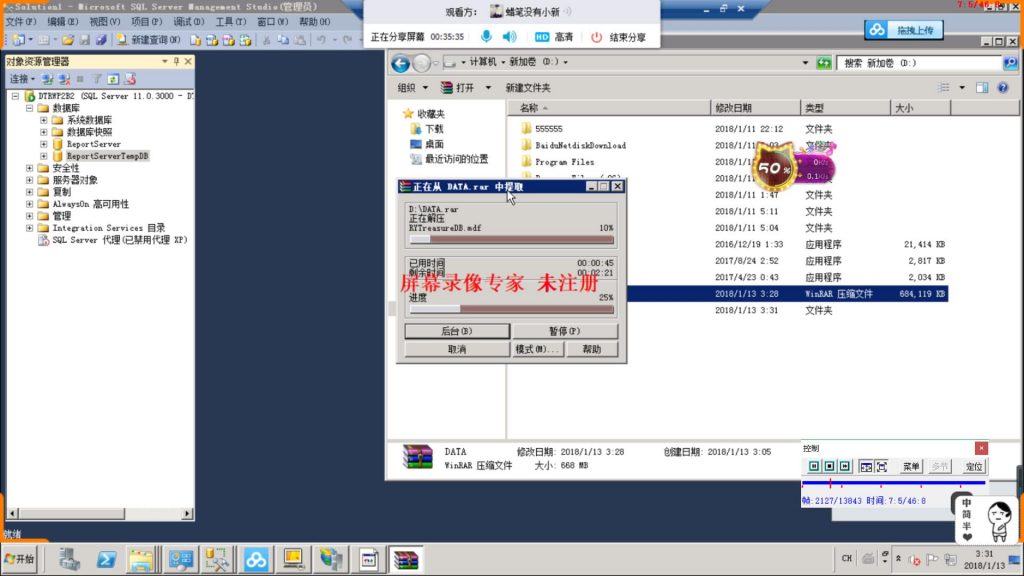Click the recorder playback timeline bar

coord(893,483)
